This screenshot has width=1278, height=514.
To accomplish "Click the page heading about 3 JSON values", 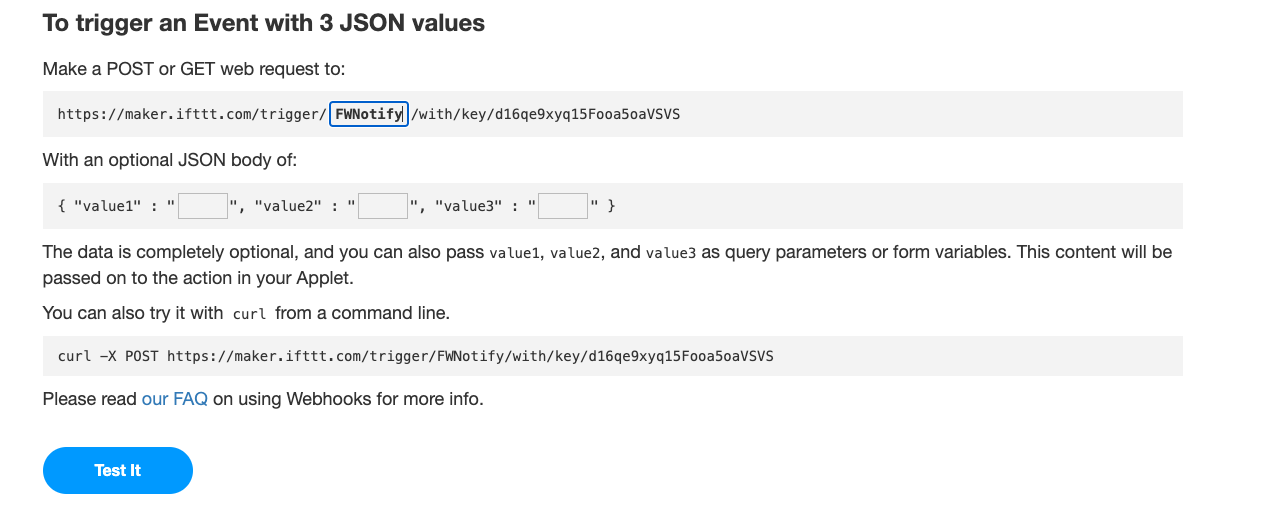I will pos(264,23).
